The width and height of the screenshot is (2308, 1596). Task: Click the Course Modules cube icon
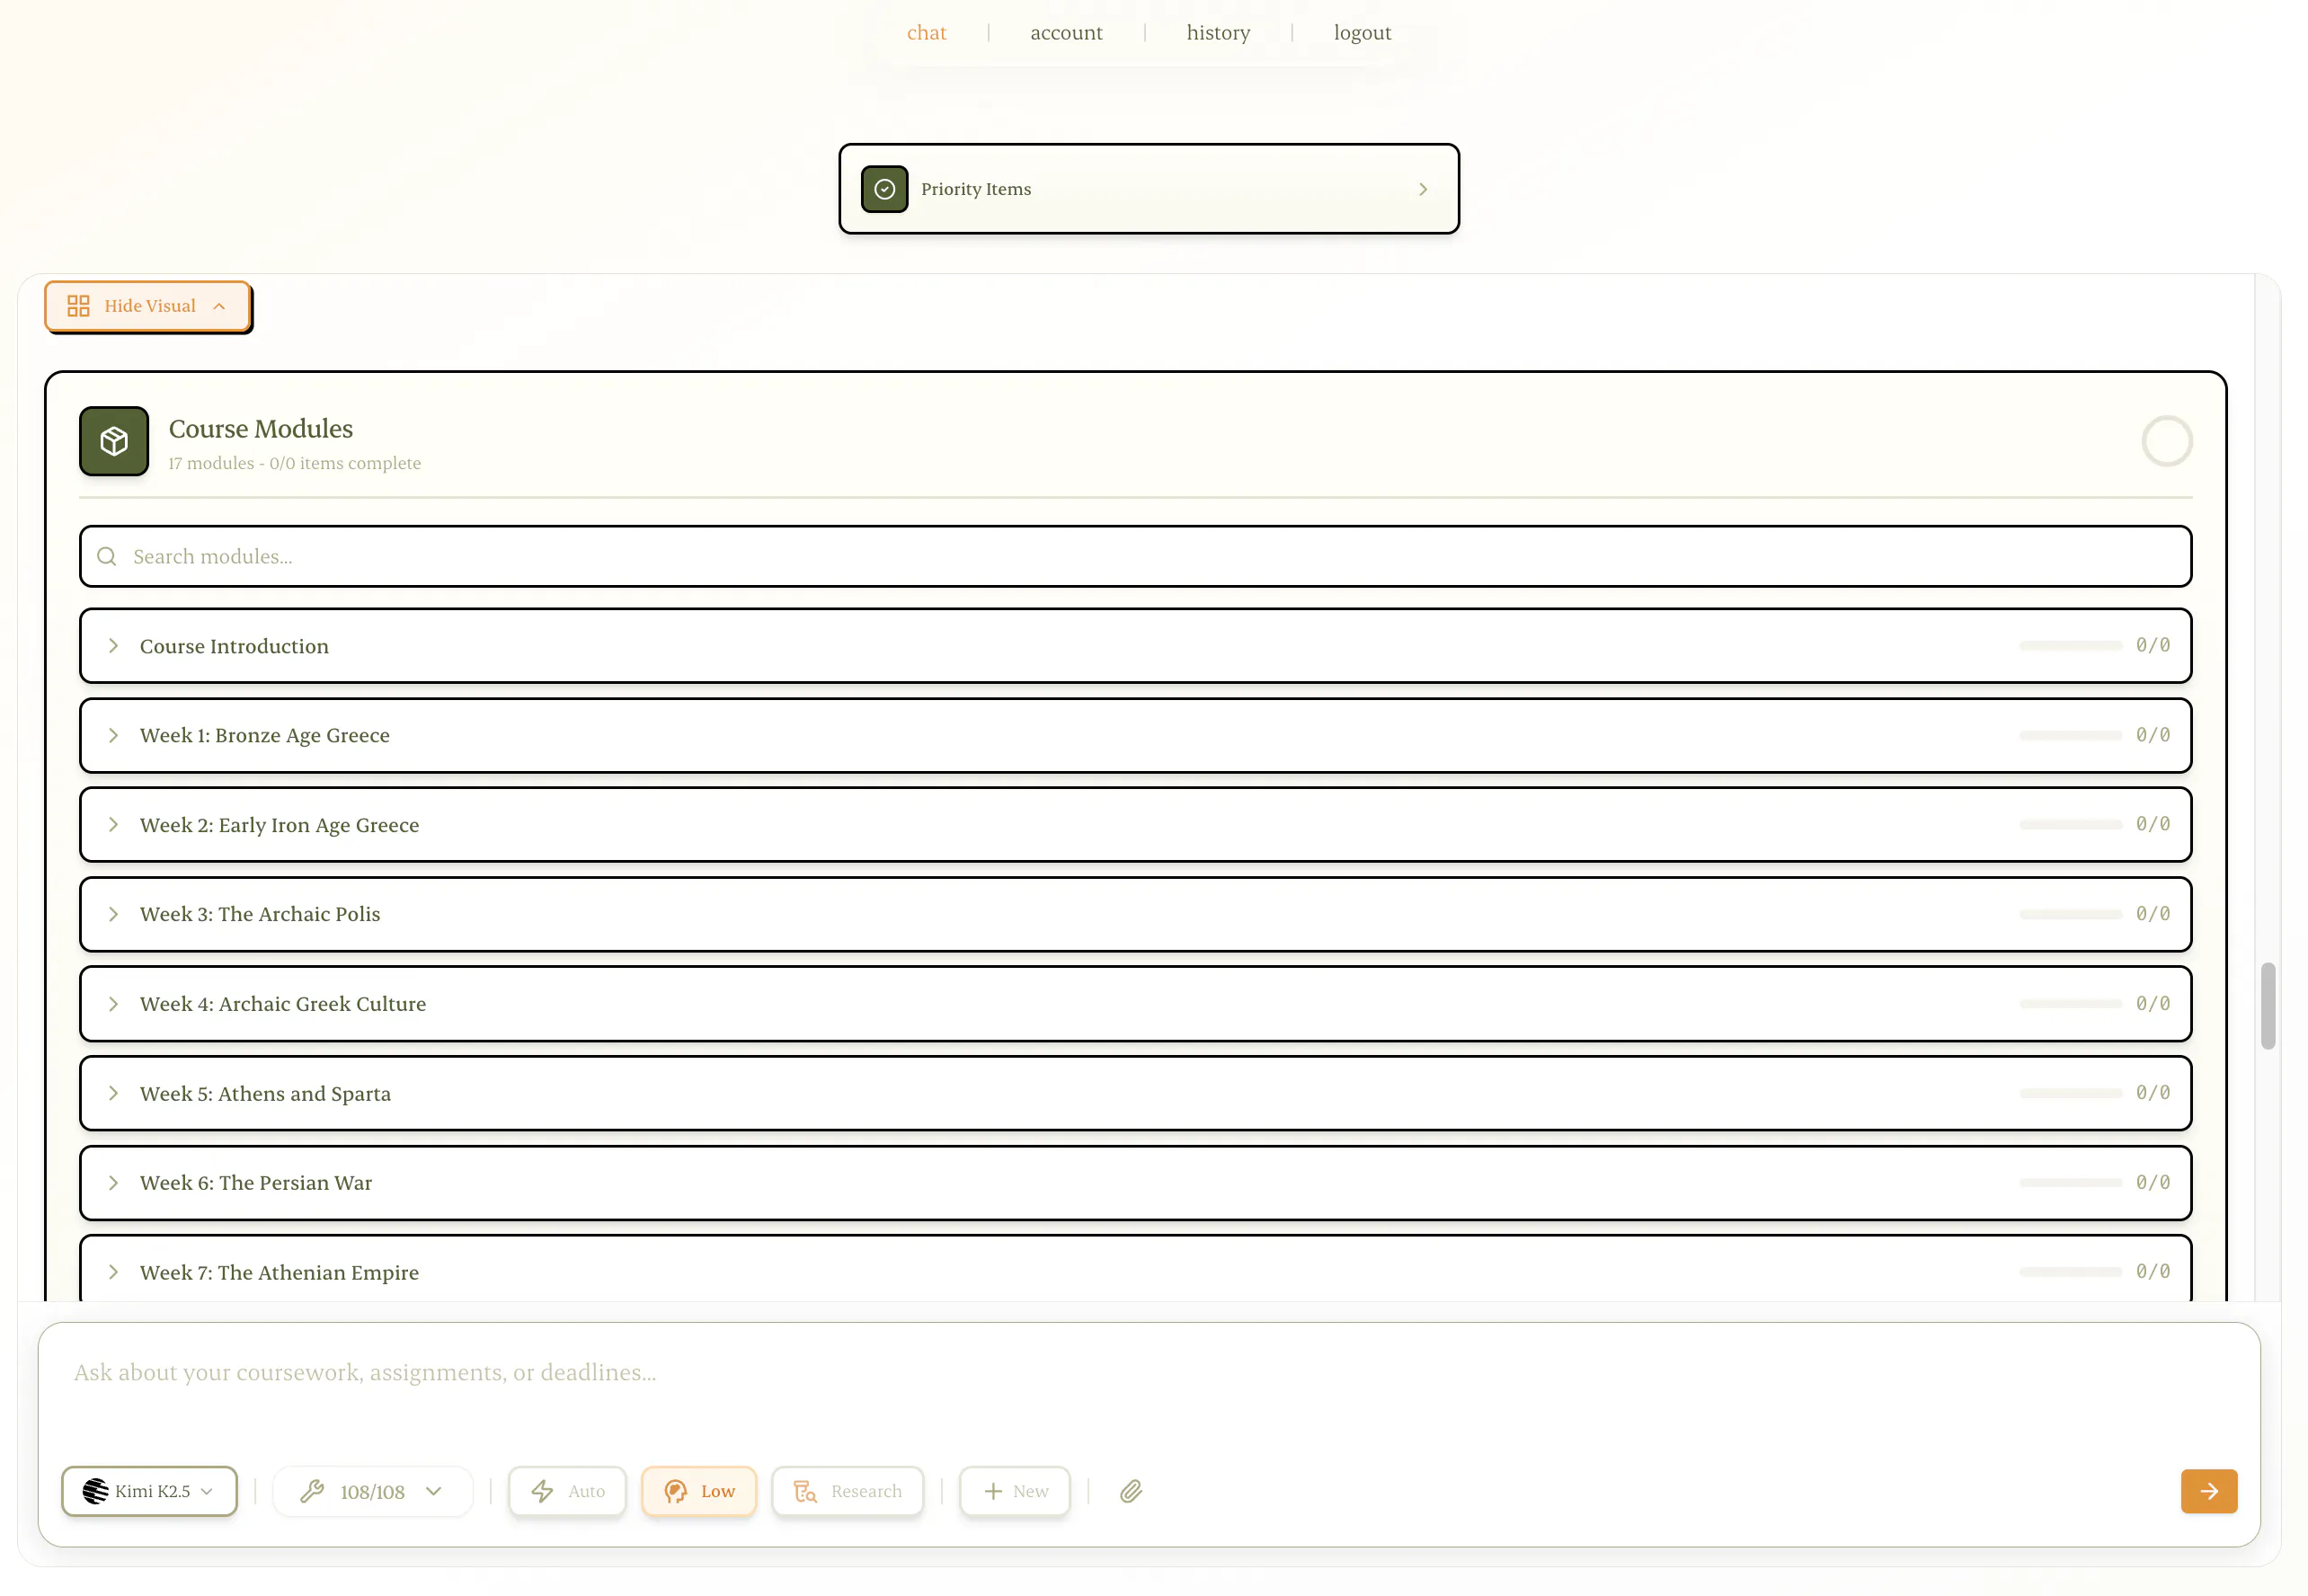[x=114, y=441]
